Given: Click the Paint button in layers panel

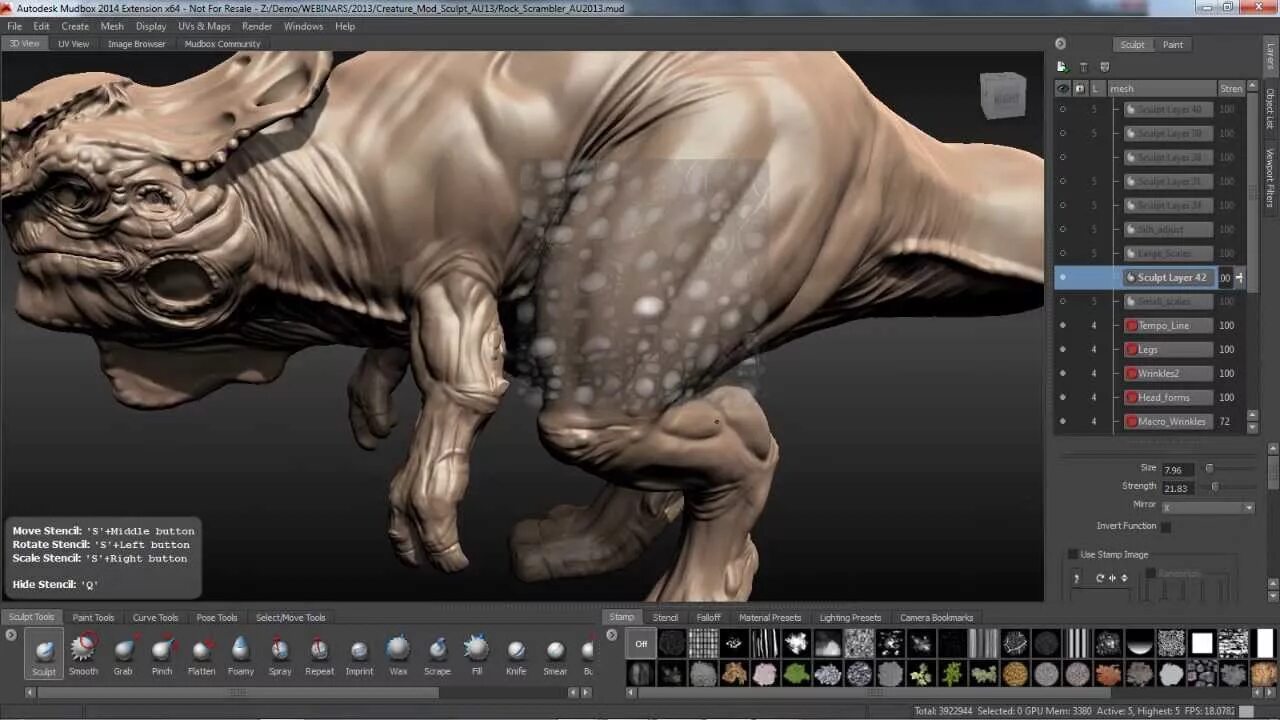Looking at the screenshot, I should [1173, 44].
